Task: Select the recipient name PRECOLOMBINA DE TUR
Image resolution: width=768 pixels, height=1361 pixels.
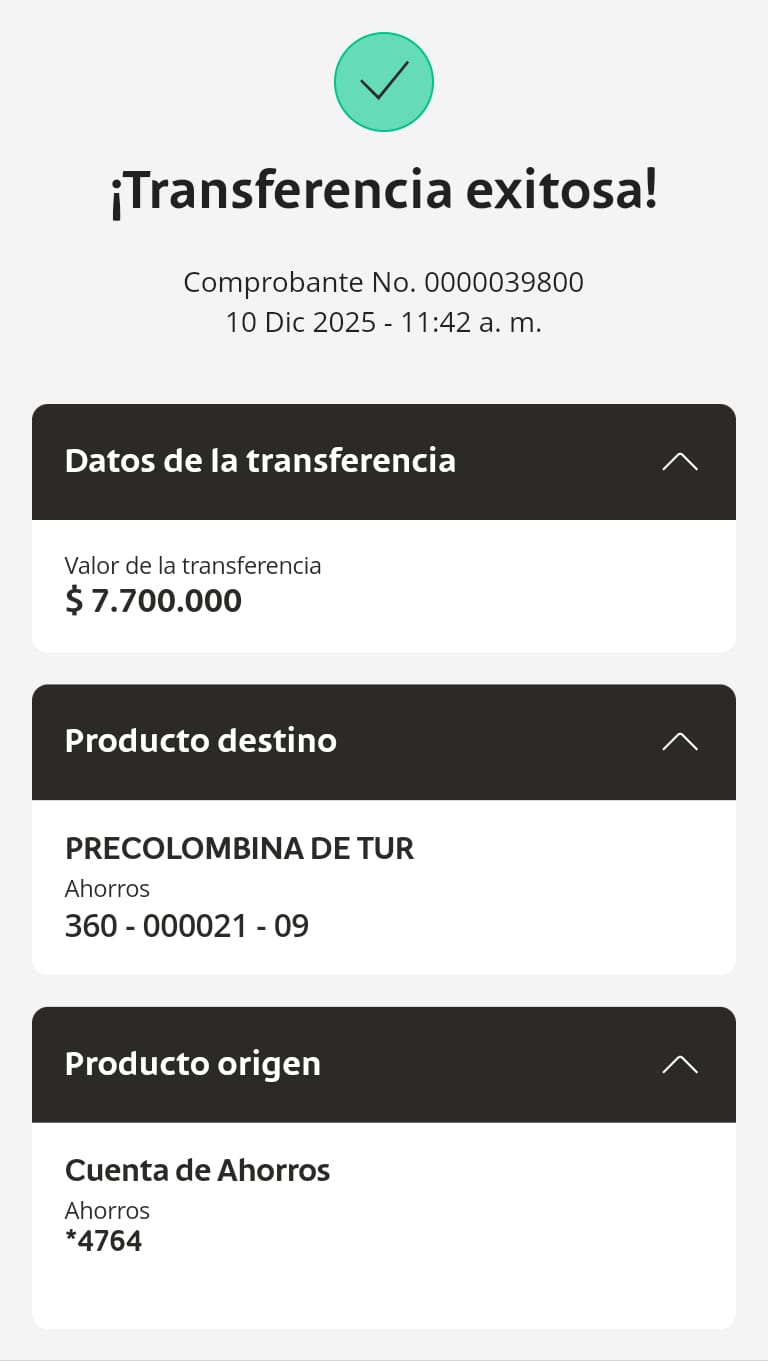Action: click(239, 849)
